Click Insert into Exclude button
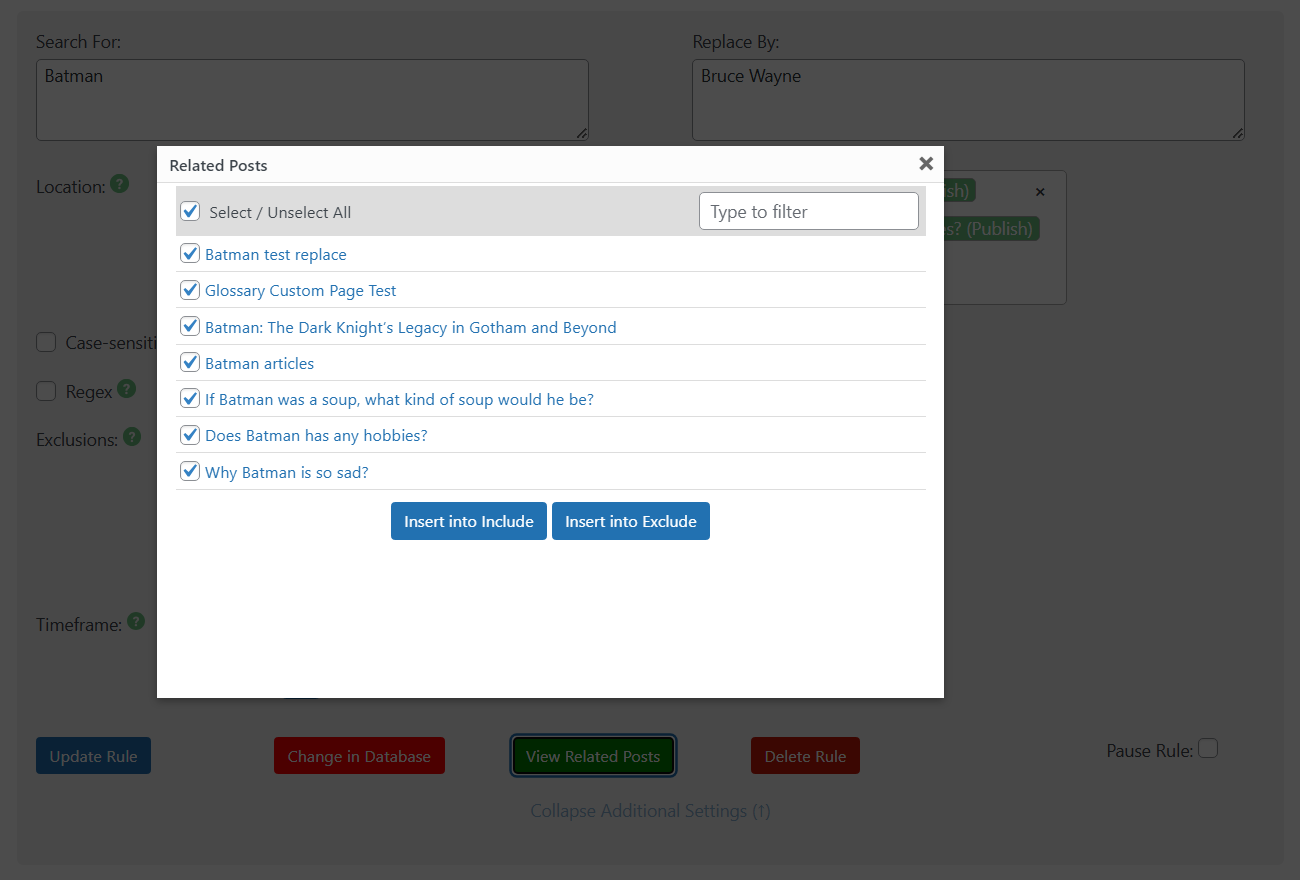This screenshot has height=880, width=1300. coord(631,521)
